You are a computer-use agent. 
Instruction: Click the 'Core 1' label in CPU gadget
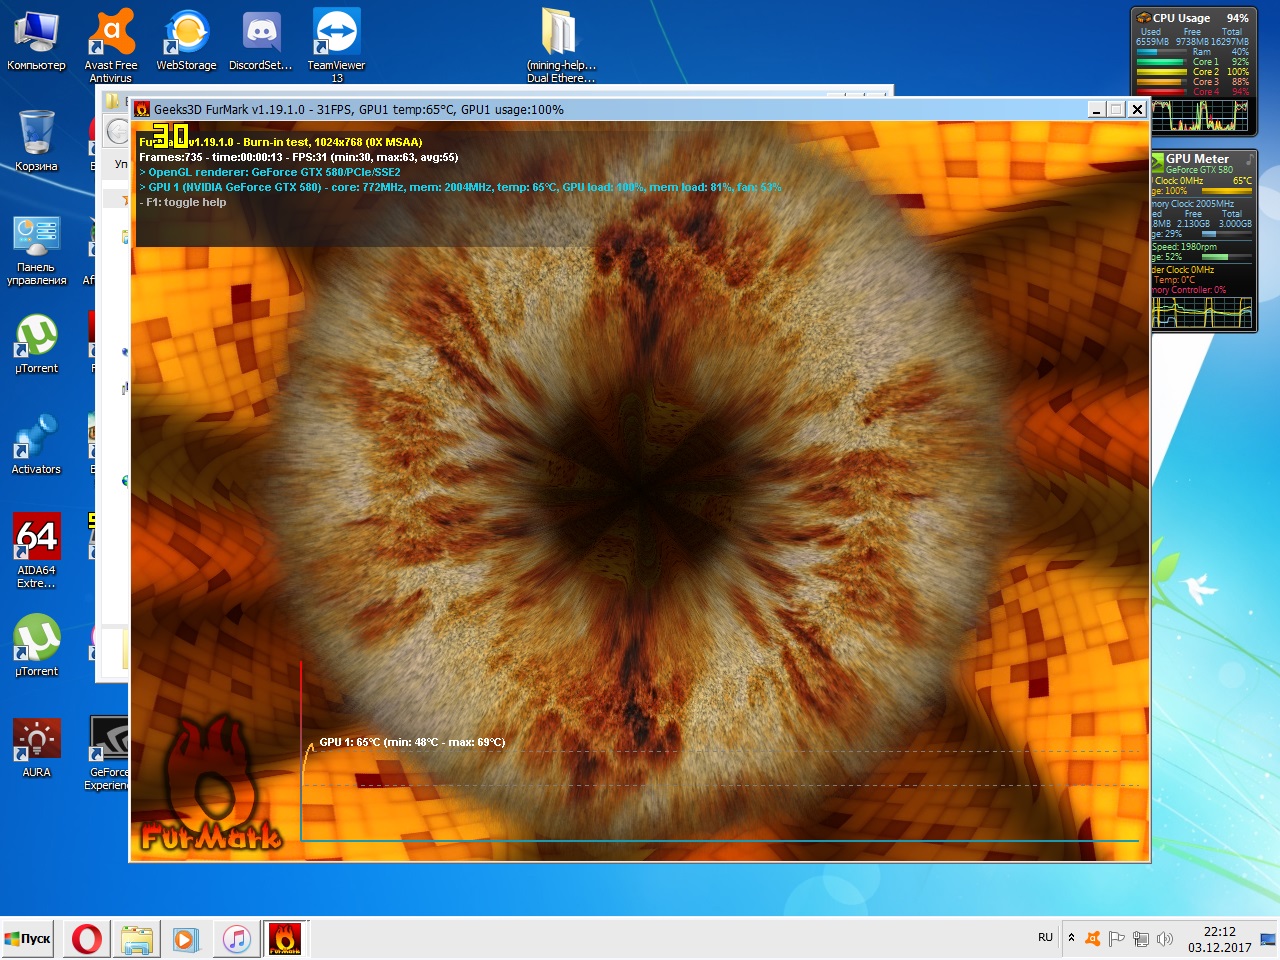pos(1205,62)
